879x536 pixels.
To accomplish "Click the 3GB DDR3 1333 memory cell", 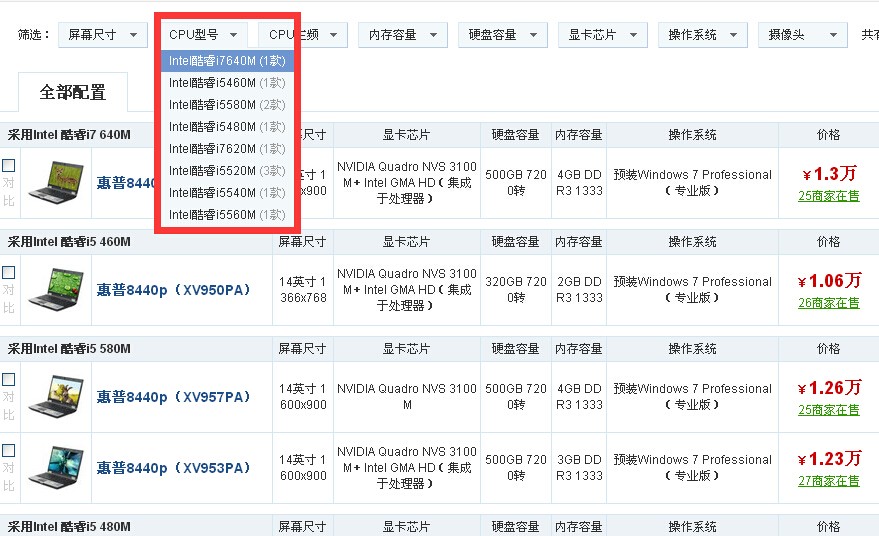I will [579, 468].
